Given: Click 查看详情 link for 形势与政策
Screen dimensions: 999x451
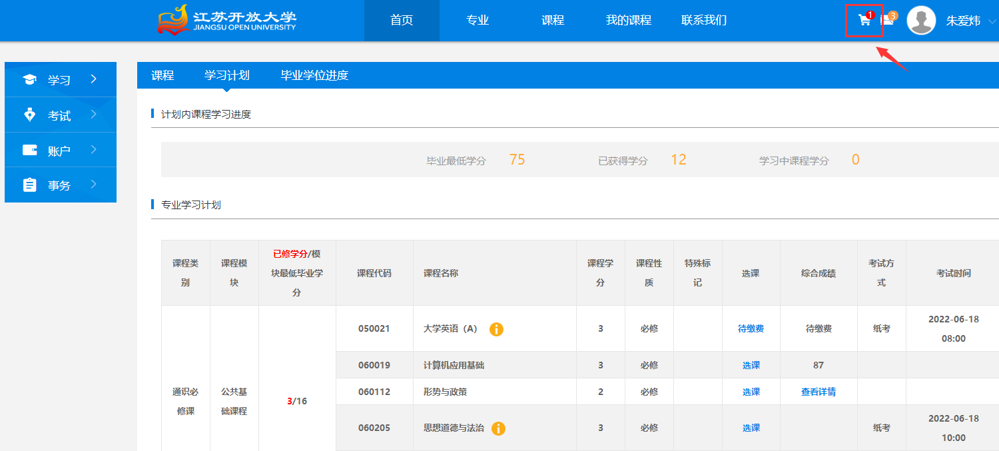Looking at the screenshot, I should 818,392.
